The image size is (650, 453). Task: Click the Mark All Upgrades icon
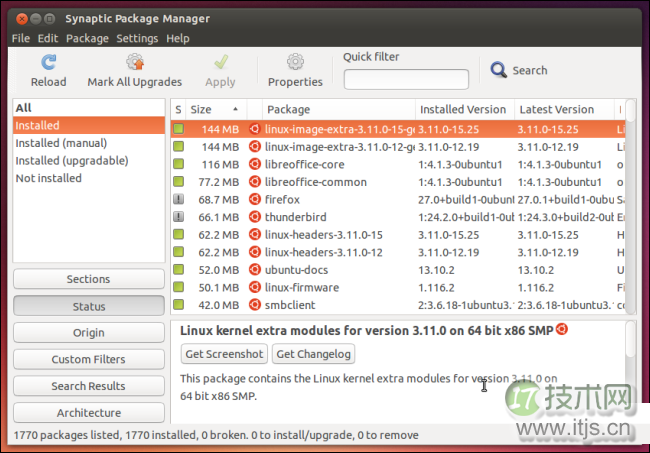point(135,62)
